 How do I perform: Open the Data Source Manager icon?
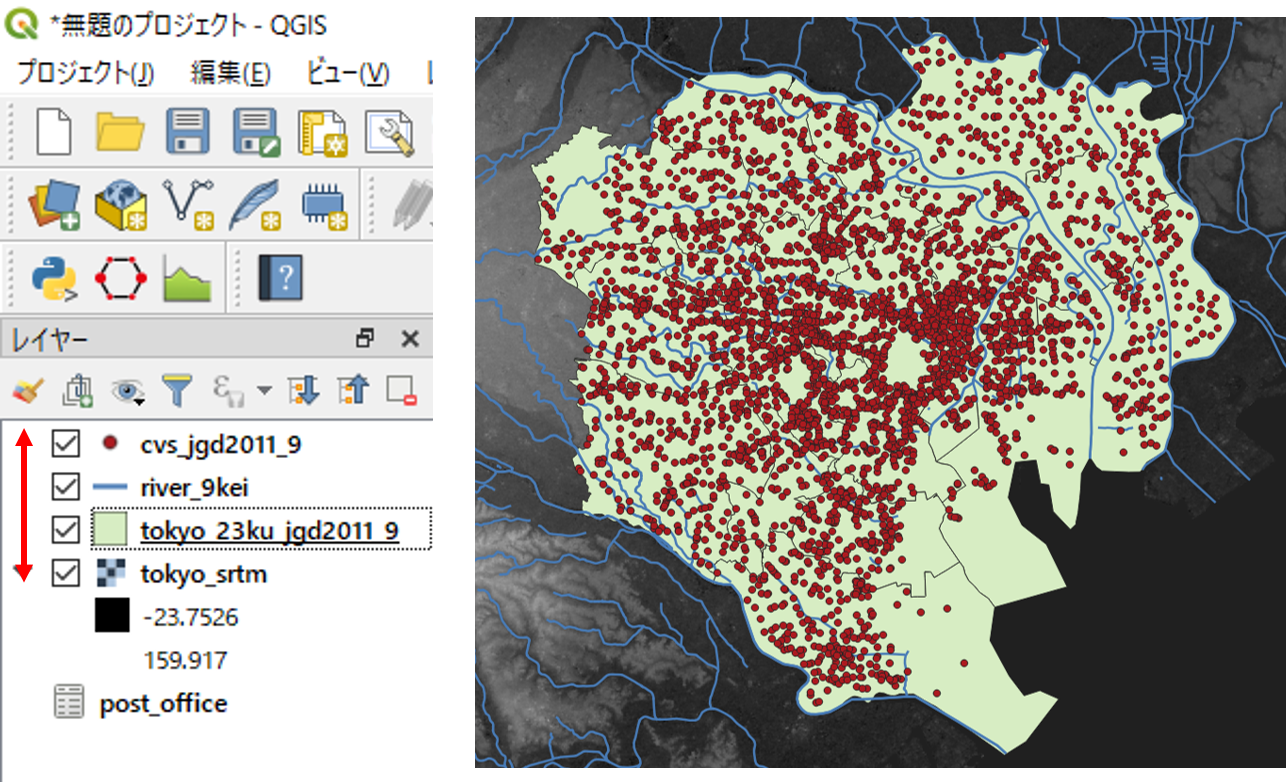point(54,203)
